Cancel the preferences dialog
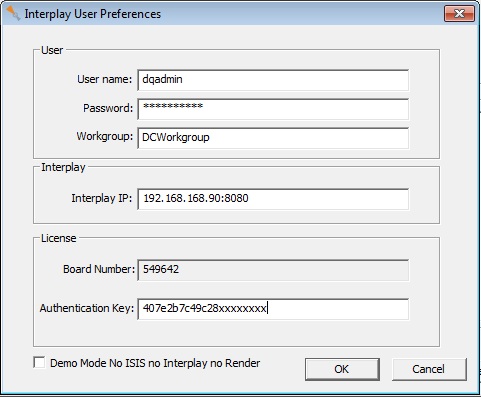481x397 pixels. click(429, 369)
